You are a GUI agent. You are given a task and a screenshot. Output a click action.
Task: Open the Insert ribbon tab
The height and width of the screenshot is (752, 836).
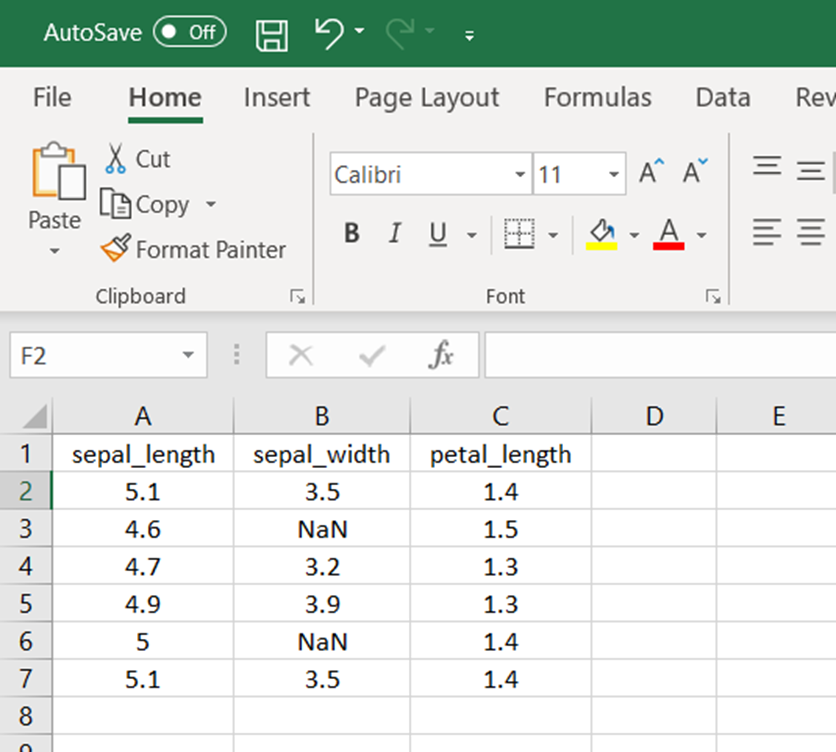coord(277,97)
